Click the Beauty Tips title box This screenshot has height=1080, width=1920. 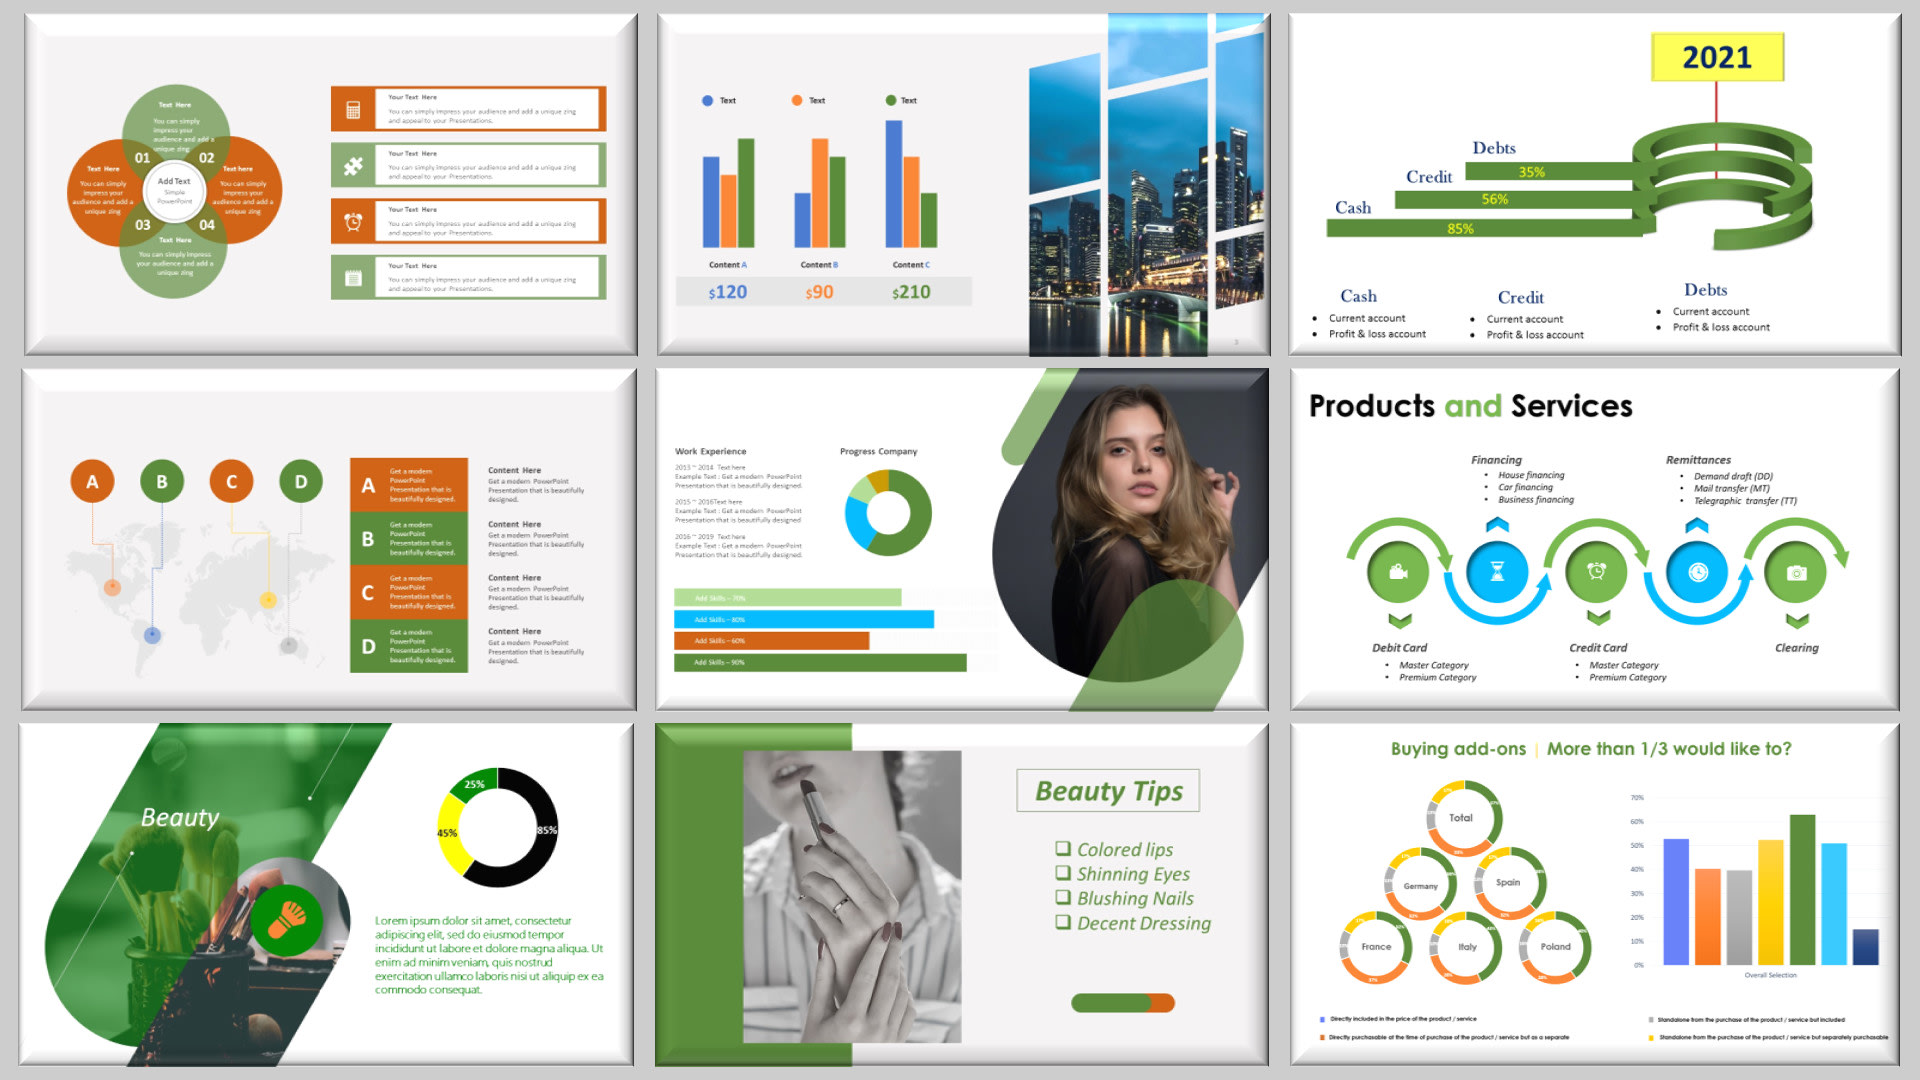tap(1108, 791)
